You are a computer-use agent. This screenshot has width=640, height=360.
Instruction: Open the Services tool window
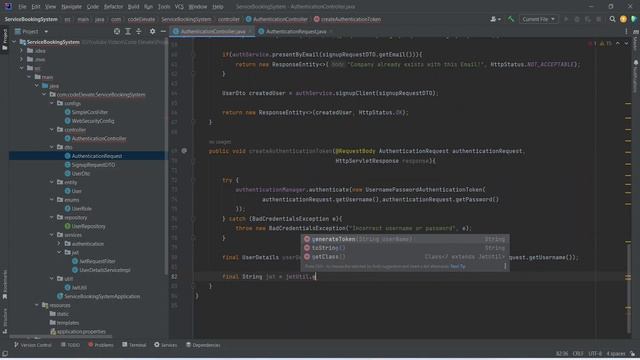point(165,345)
